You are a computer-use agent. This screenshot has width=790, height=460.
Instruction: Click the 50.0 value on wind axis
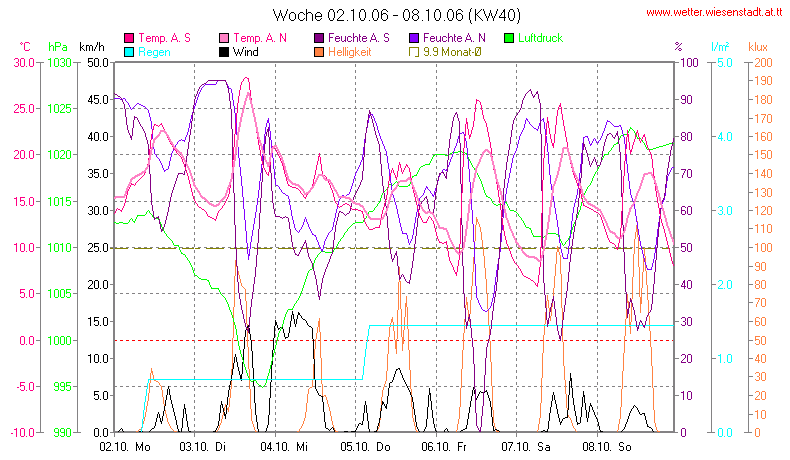click(98, 63)
